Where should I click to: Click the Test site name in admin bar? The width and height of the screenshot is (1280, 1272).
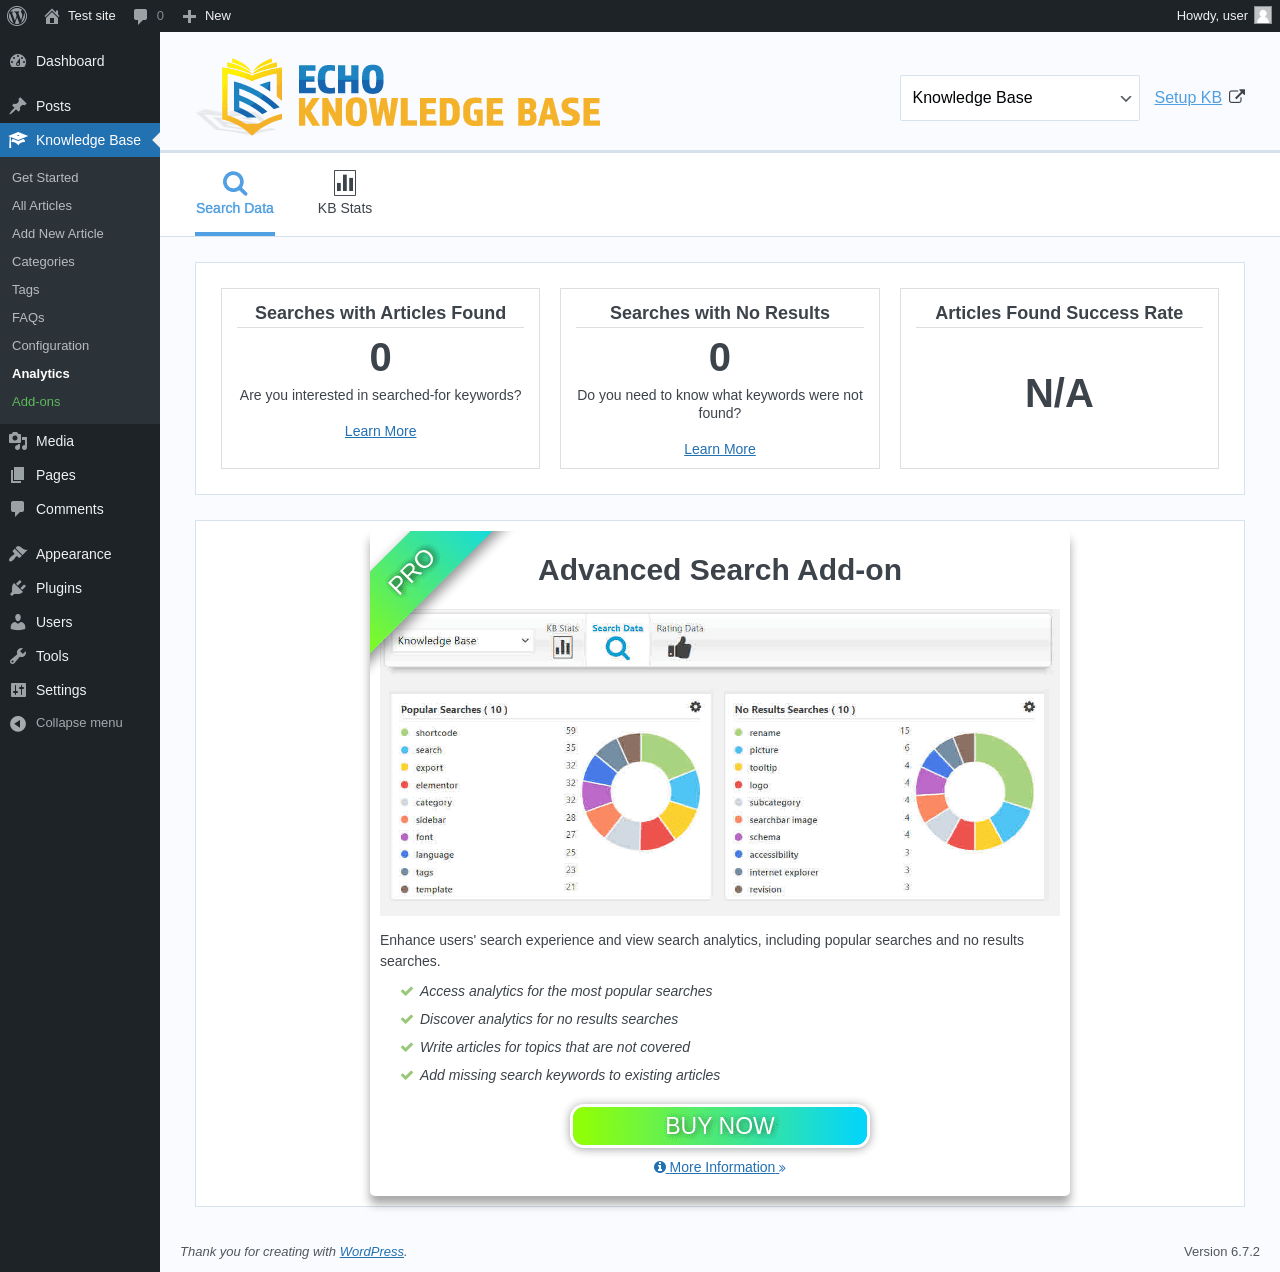pyautogui.click(x=92, y=16)
